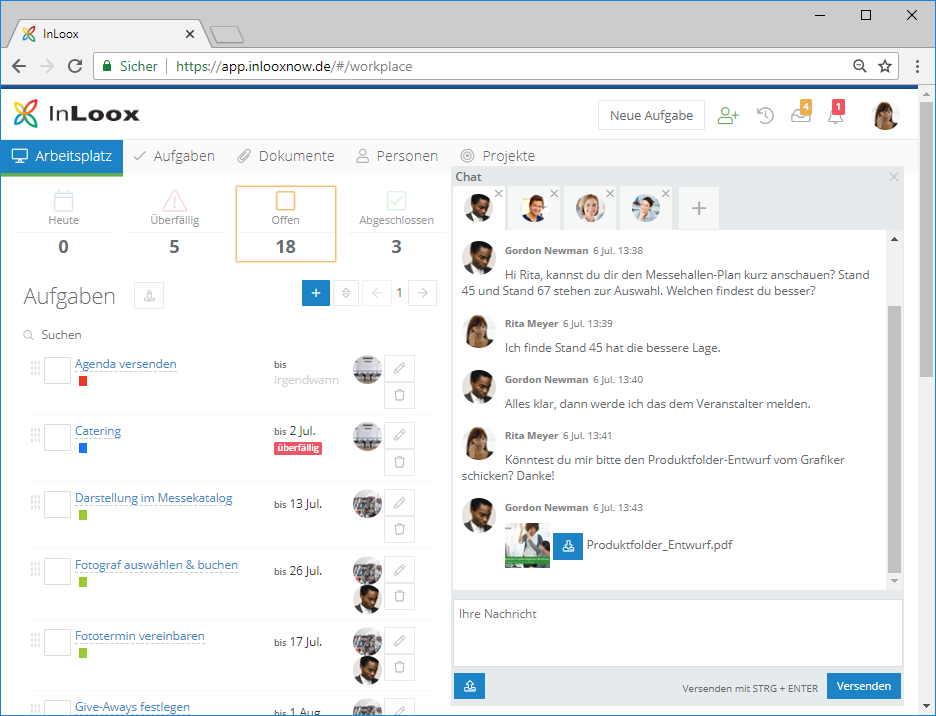Check the Darstellung im Messekatalog checkbox
The image size is (936, 716).
[x=57, y=505]
